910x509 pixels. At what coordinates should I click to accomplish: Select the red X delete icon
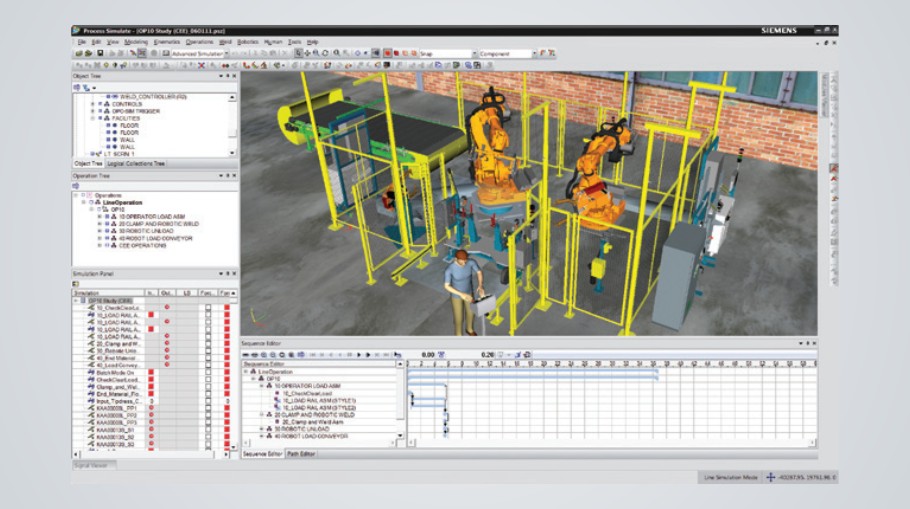(x=201, y=64)
